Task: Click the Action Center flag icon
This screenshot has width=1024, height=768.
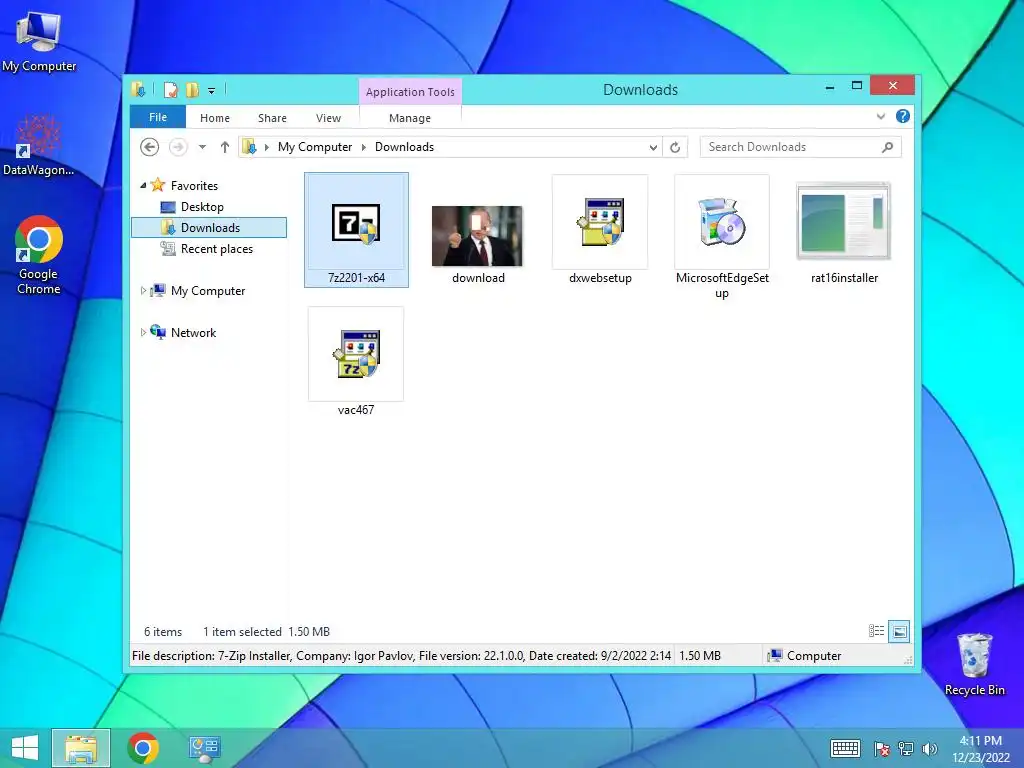Action: coord(882,748)
